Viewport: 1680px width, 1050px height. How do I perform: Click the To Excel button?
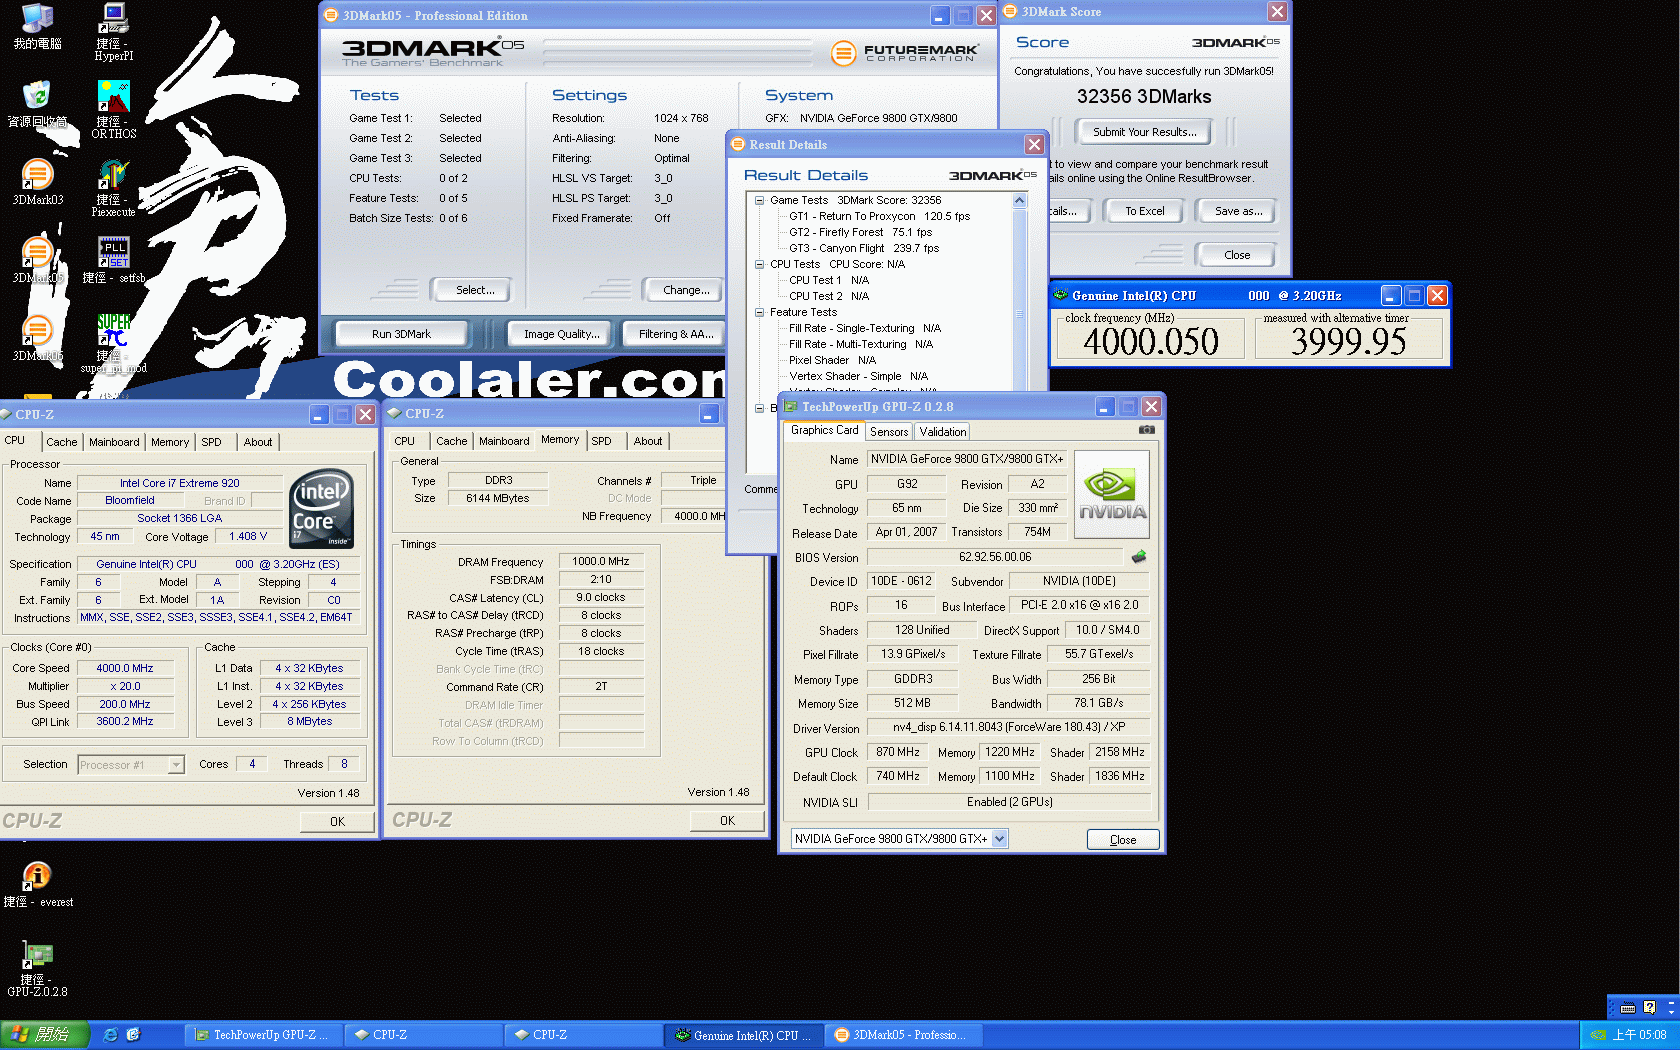(x=1144, y=211)
